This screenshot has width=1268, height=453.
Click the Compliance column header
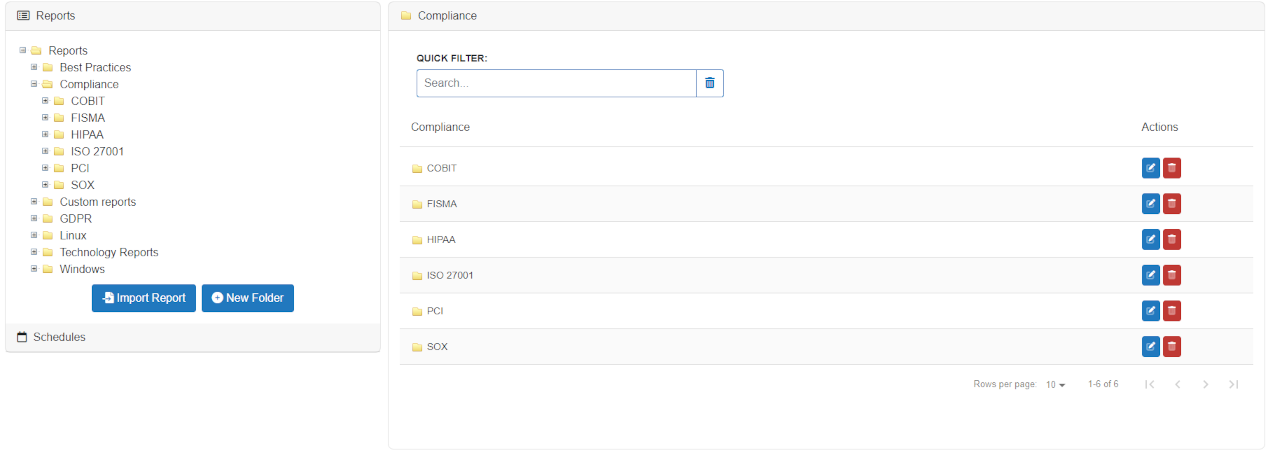(440, 127)
